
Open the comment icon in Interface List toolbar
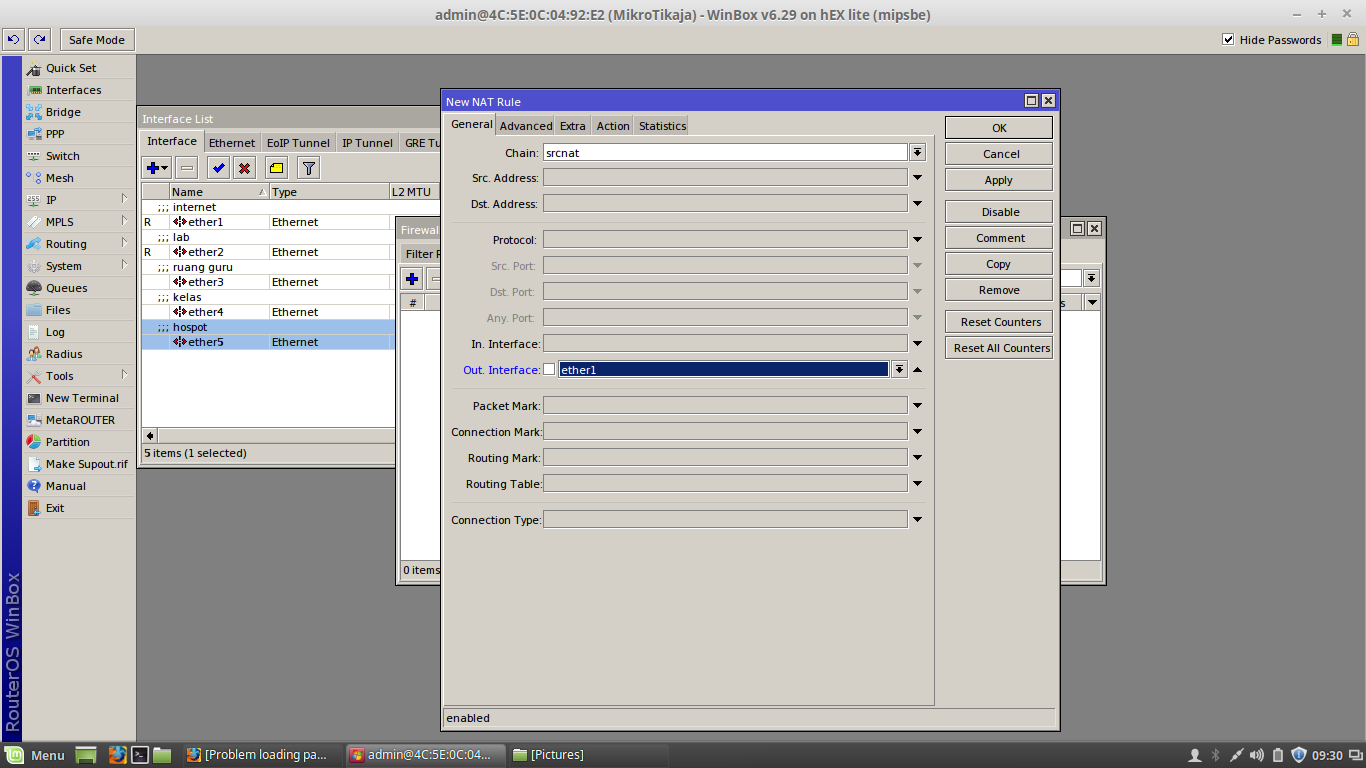click(277, 167)
